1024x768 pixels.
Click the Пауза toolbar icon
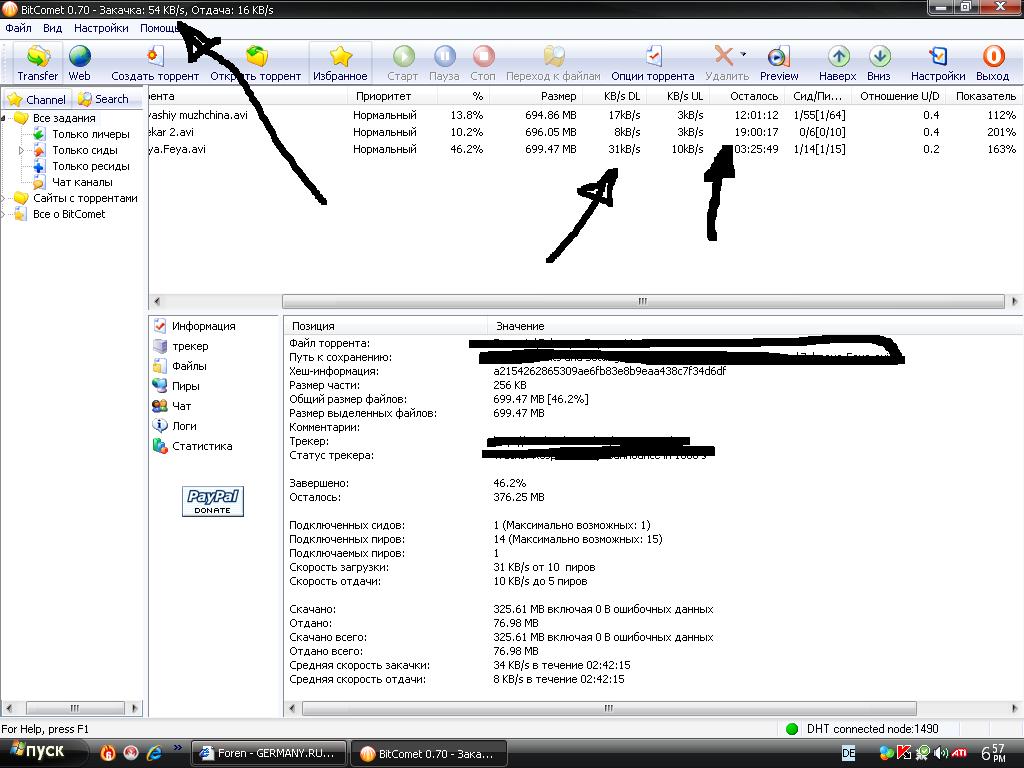(x=444, y=56)
